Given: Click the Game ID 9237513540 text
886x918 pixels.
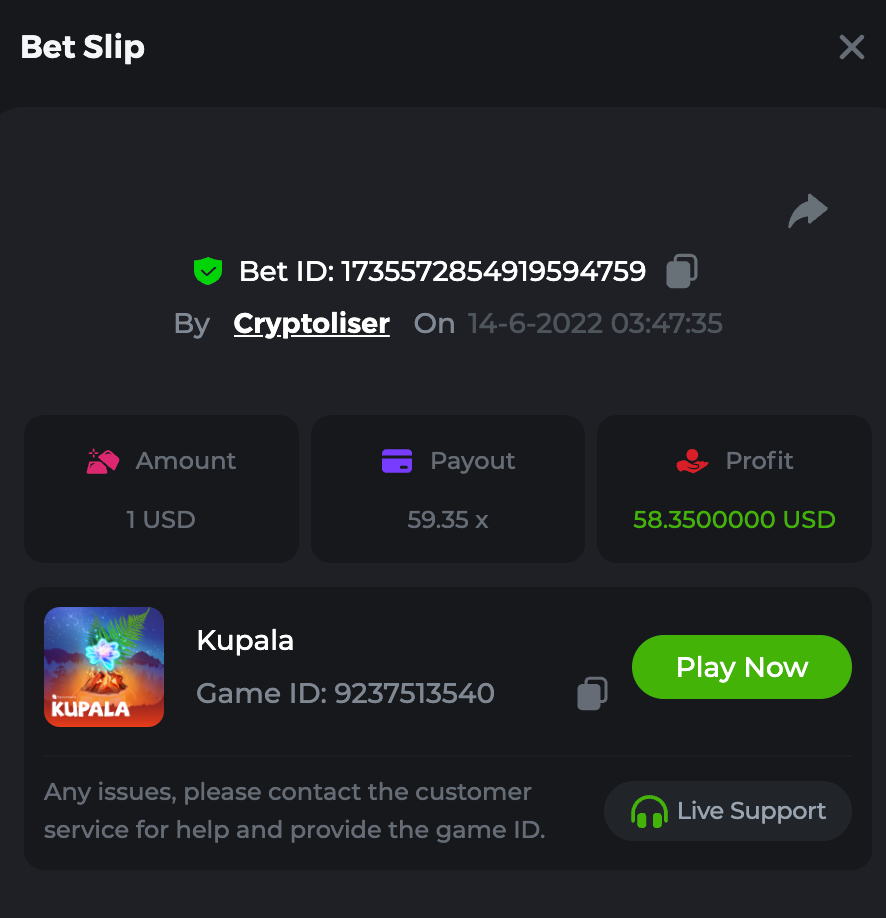Looking at the screenshot, I should click(345, 693).
